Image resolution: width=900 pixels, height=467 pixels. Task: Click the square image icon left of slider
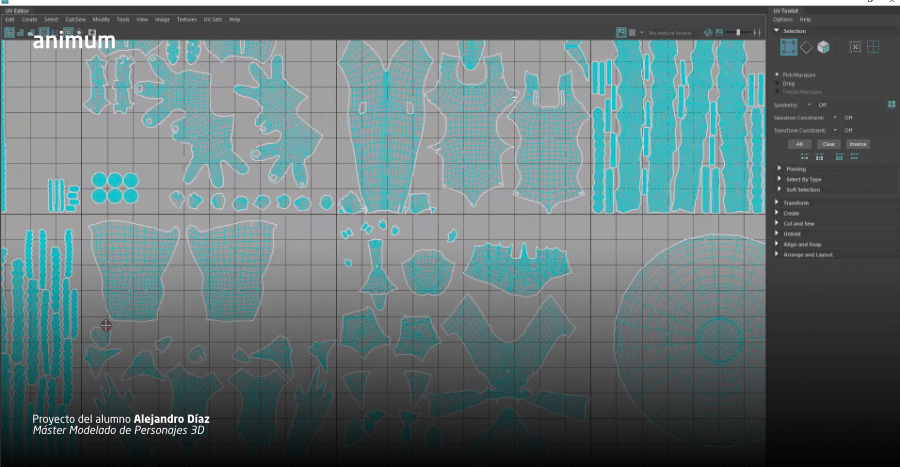click(719, 33)
